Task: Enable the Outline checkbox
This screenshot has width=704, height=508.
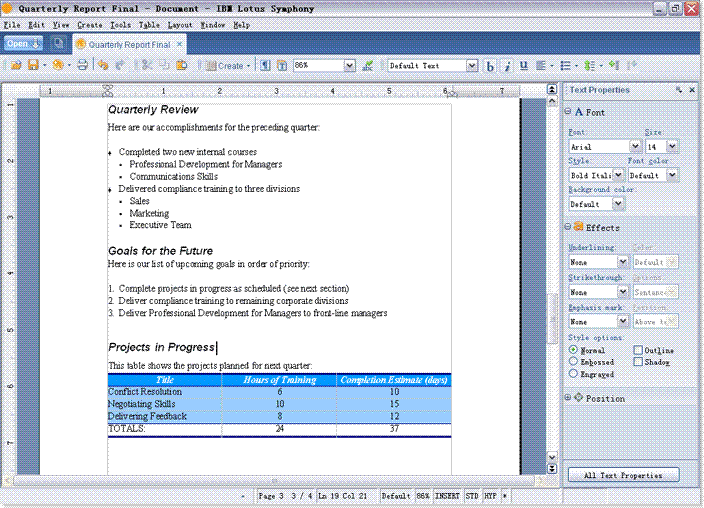Action: coord(638,349)
